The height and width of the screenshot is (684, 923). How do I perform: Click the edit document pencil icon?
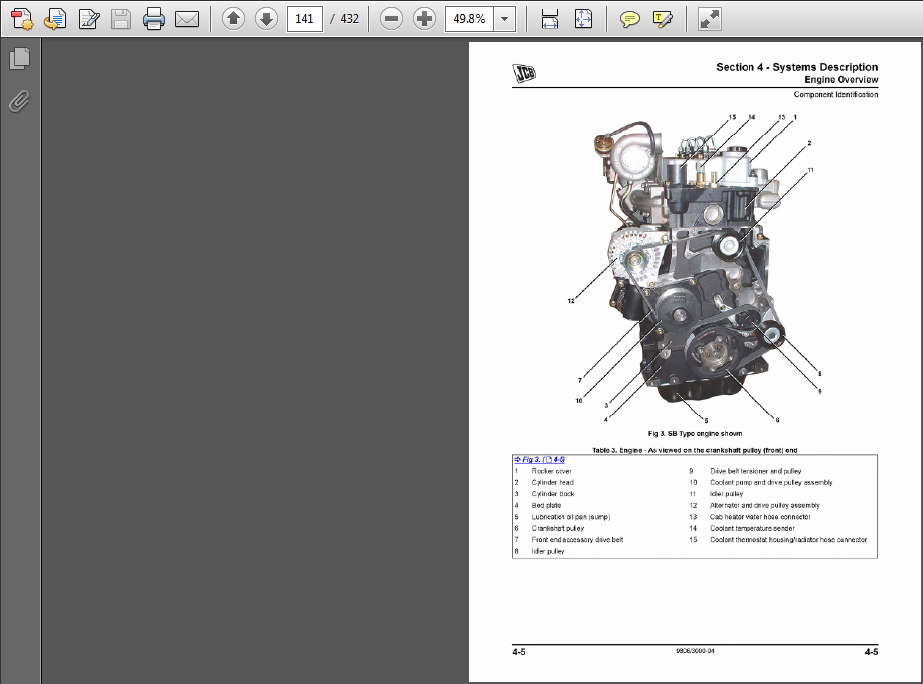(x=88, y=18)
